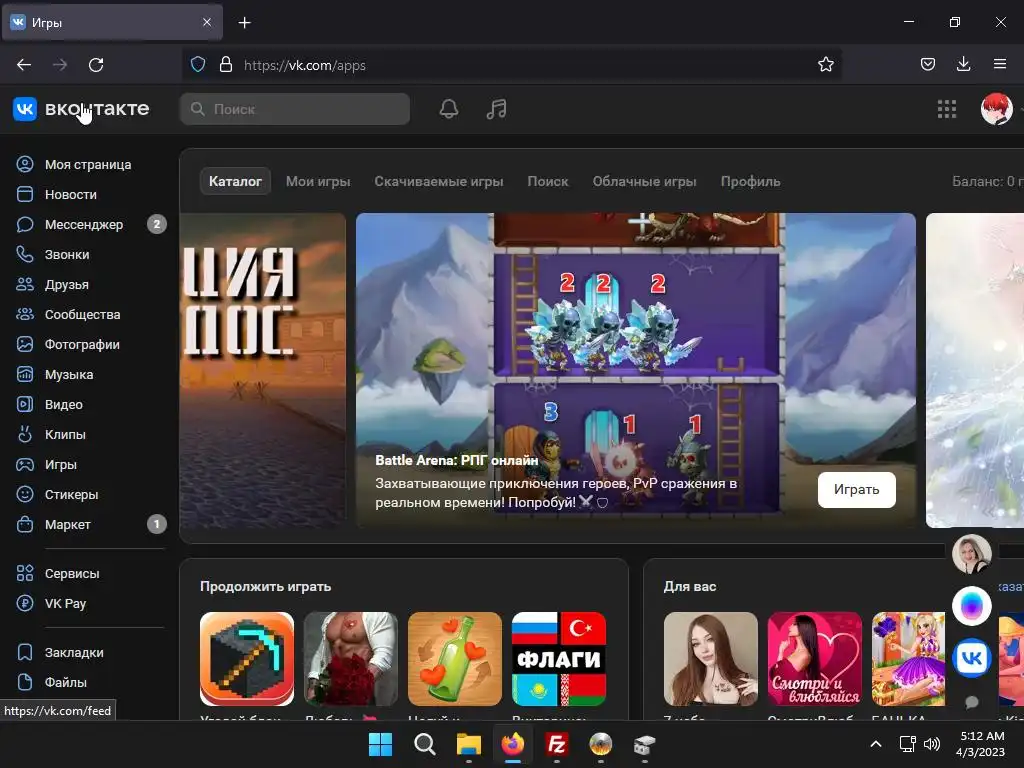Click the Friends sidebar icon
Screen dimensions: 1024x768
pos(25,284)
